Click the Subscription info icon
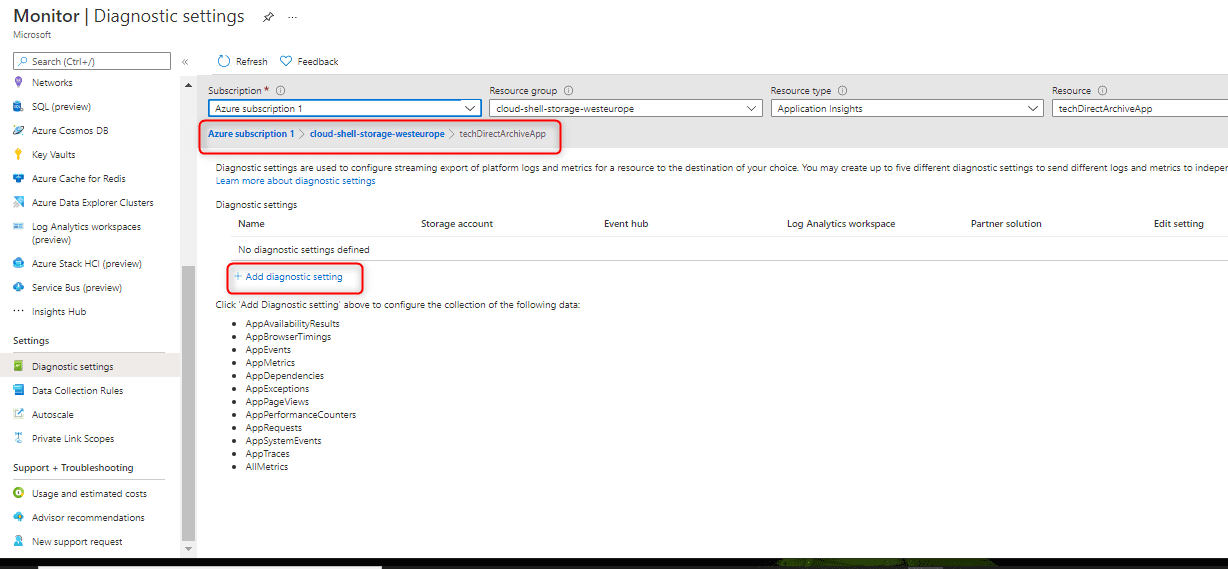The width and height of the screenshot is (1228, 569). click(280, 90)
